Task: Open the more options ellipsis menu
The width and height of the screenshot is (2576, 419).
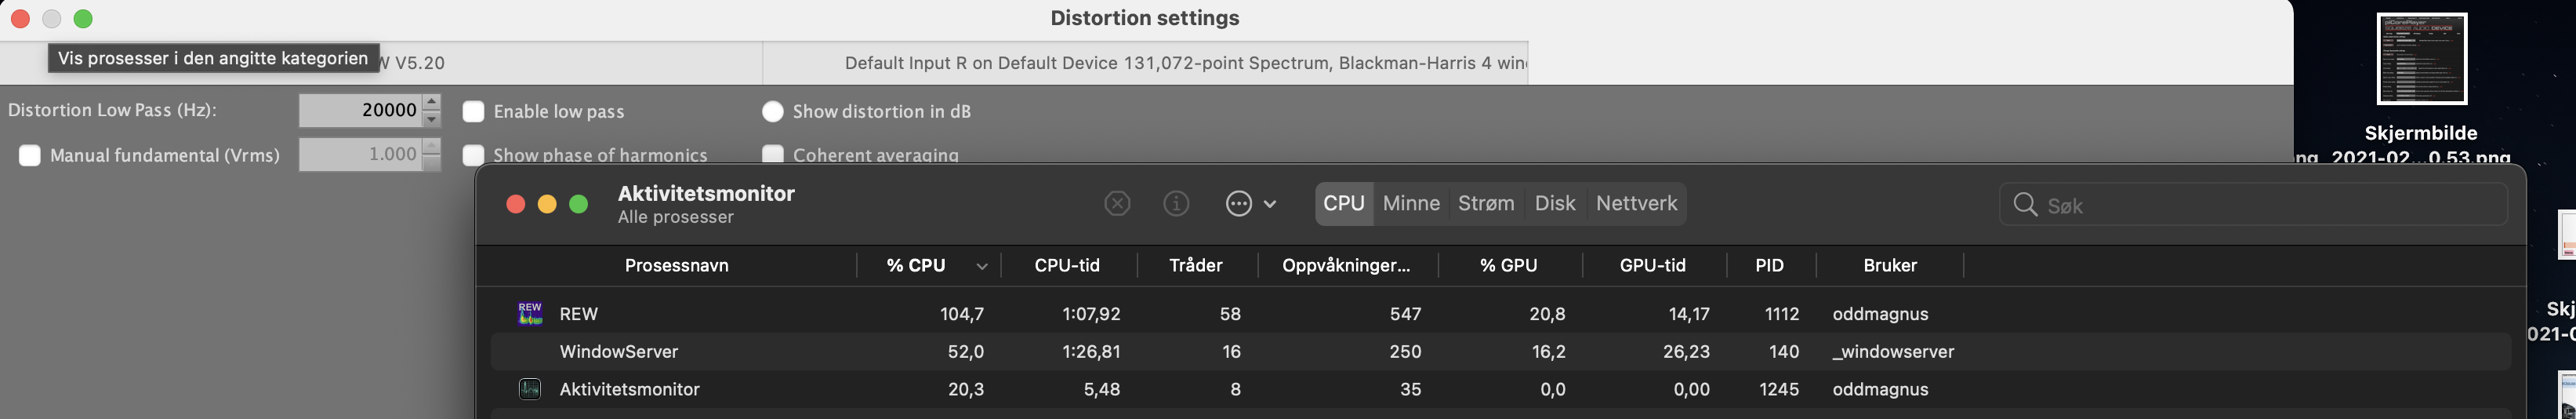Action: [1250, 204]
